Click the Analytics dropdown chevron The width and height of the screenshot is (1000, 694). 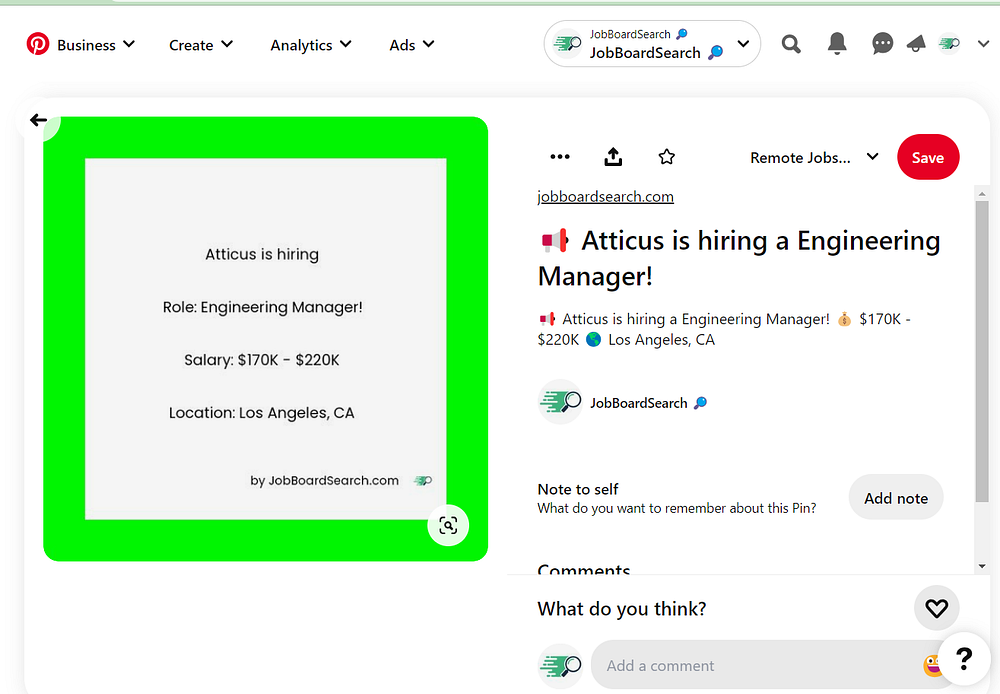click(x=346, y=44)
